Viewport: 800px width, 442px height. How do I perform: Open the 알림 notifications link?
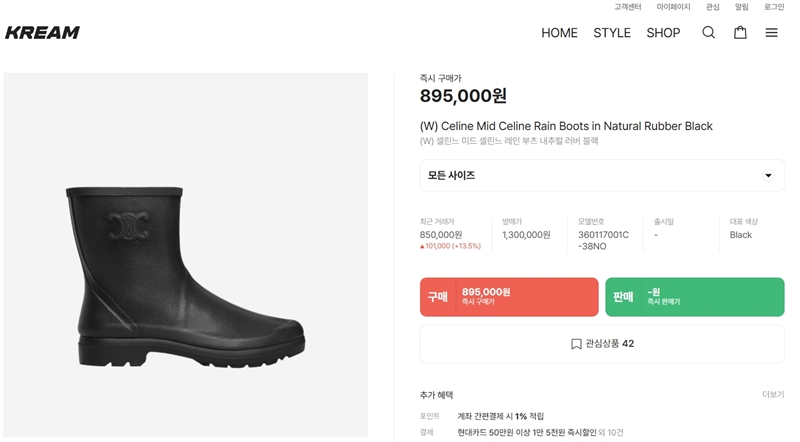pyautogui.click(x=741, y=7)
